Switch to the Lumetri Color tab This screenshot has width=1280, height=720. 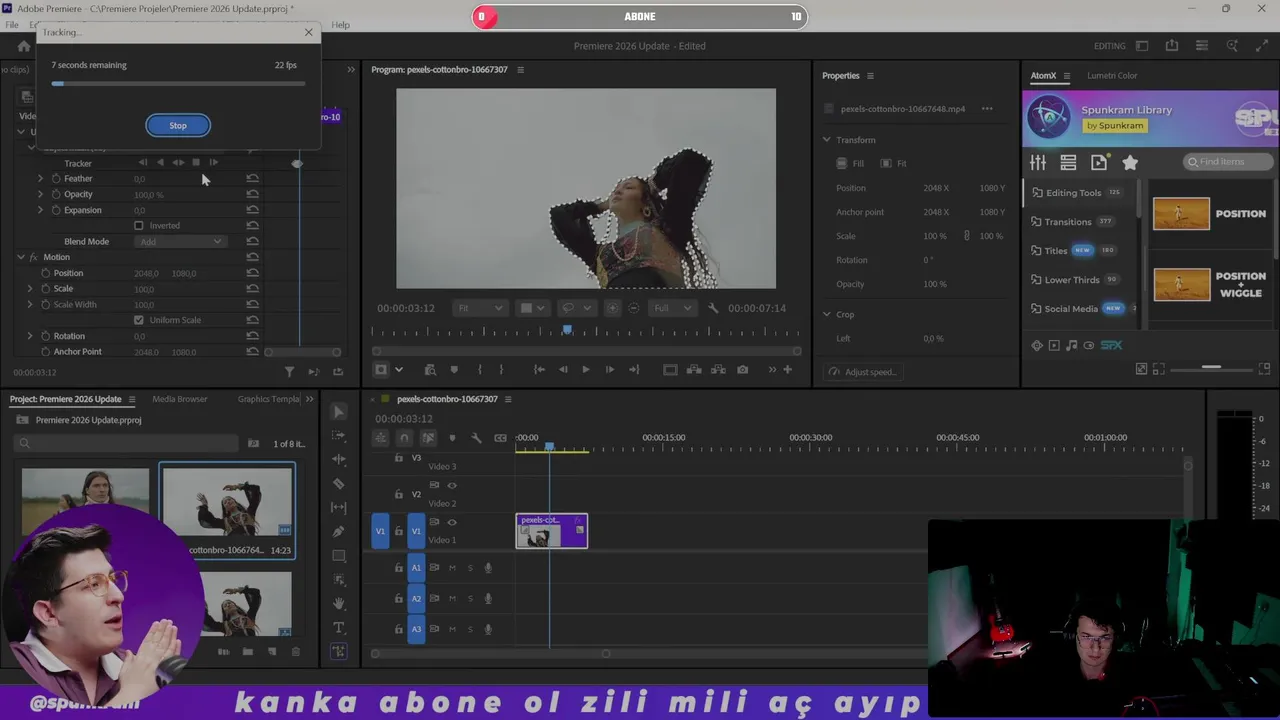point(1112,76)
